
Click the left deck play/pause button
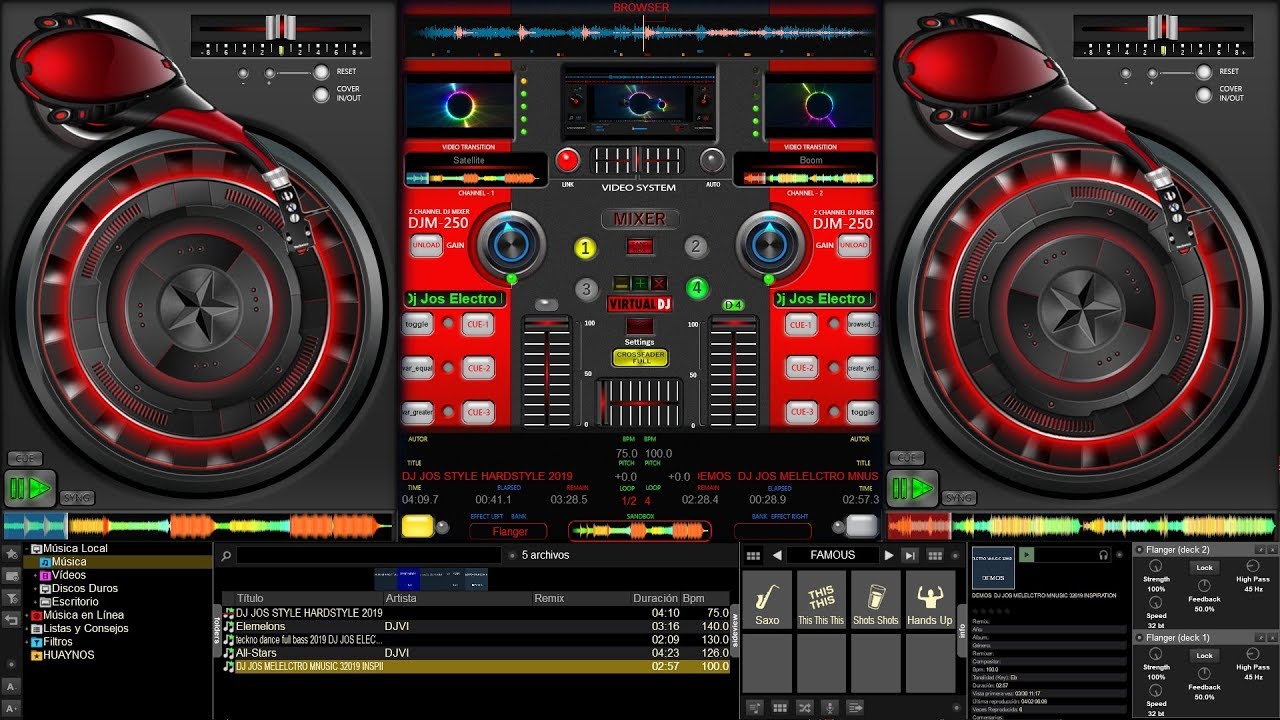pyautogui.click(x=30, y=489)
